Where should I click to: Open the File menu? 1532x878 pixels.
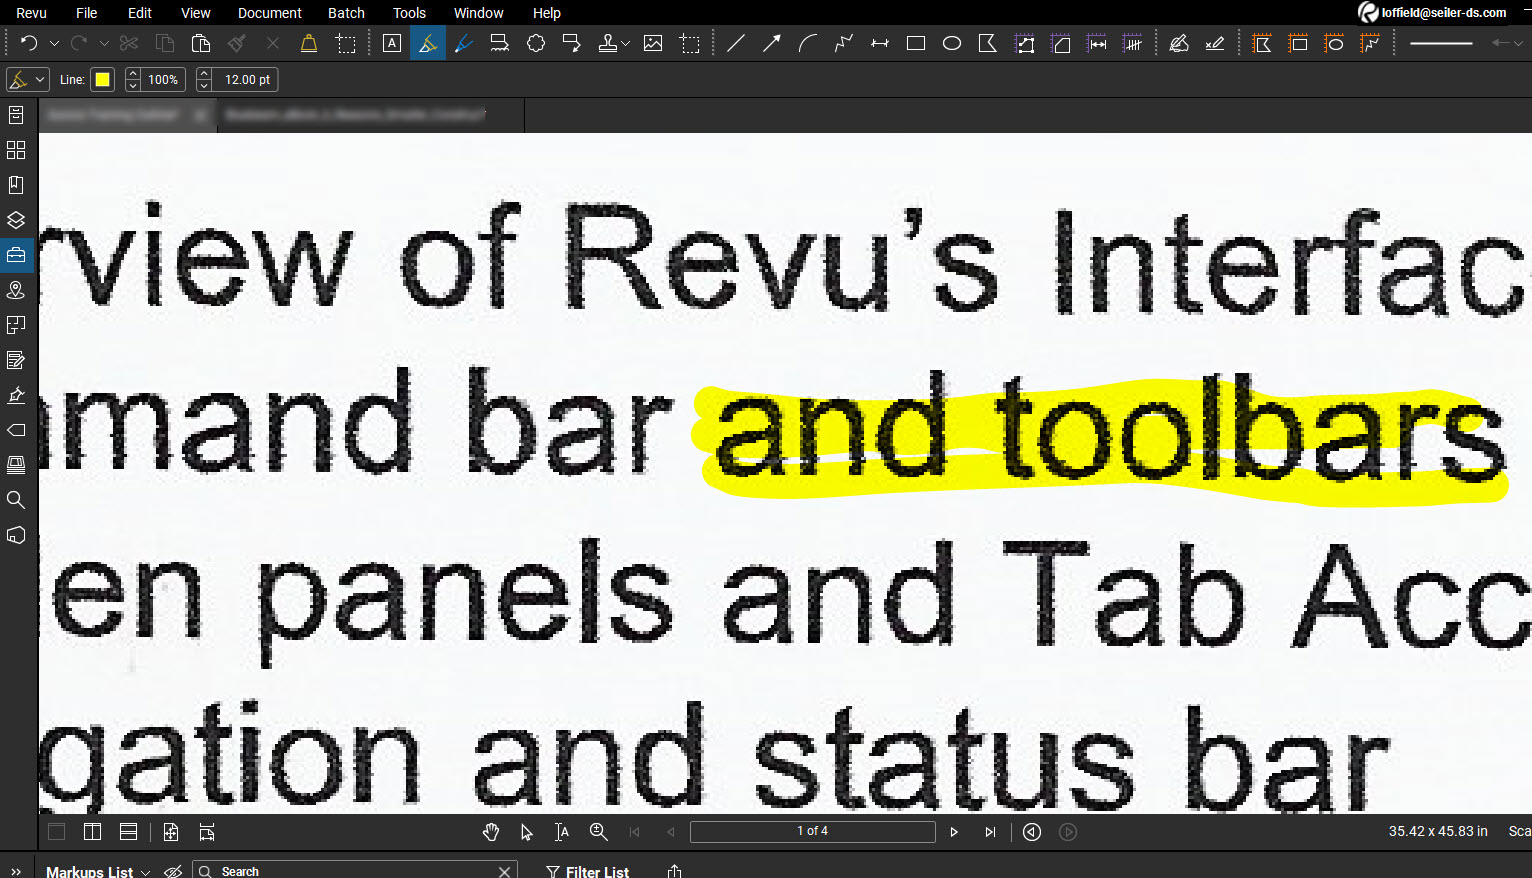point(87,13)
